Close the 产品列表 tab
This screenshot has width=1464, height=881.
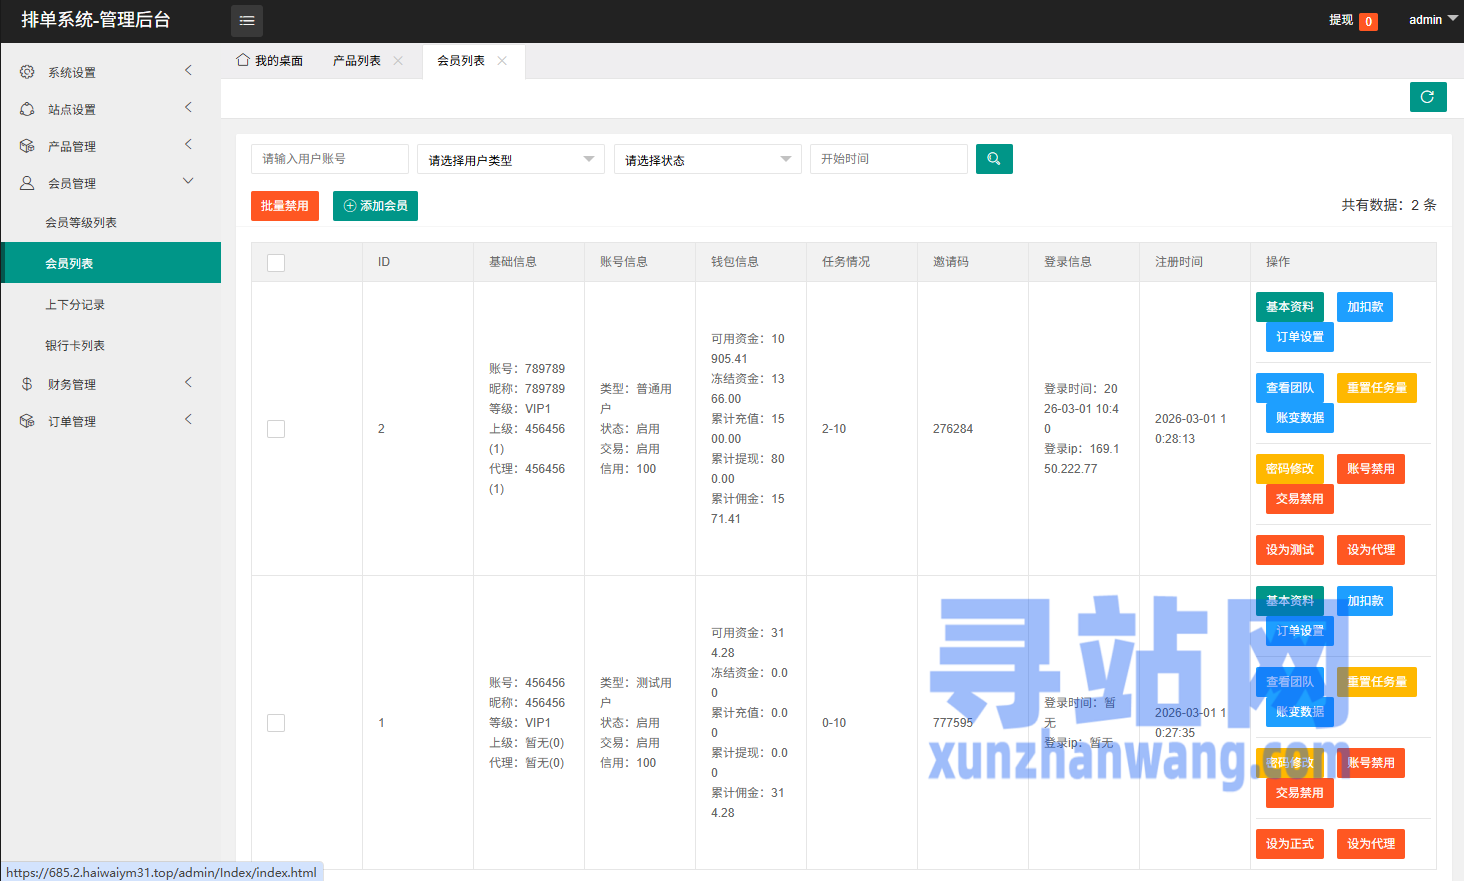click(x=398, y=61)
